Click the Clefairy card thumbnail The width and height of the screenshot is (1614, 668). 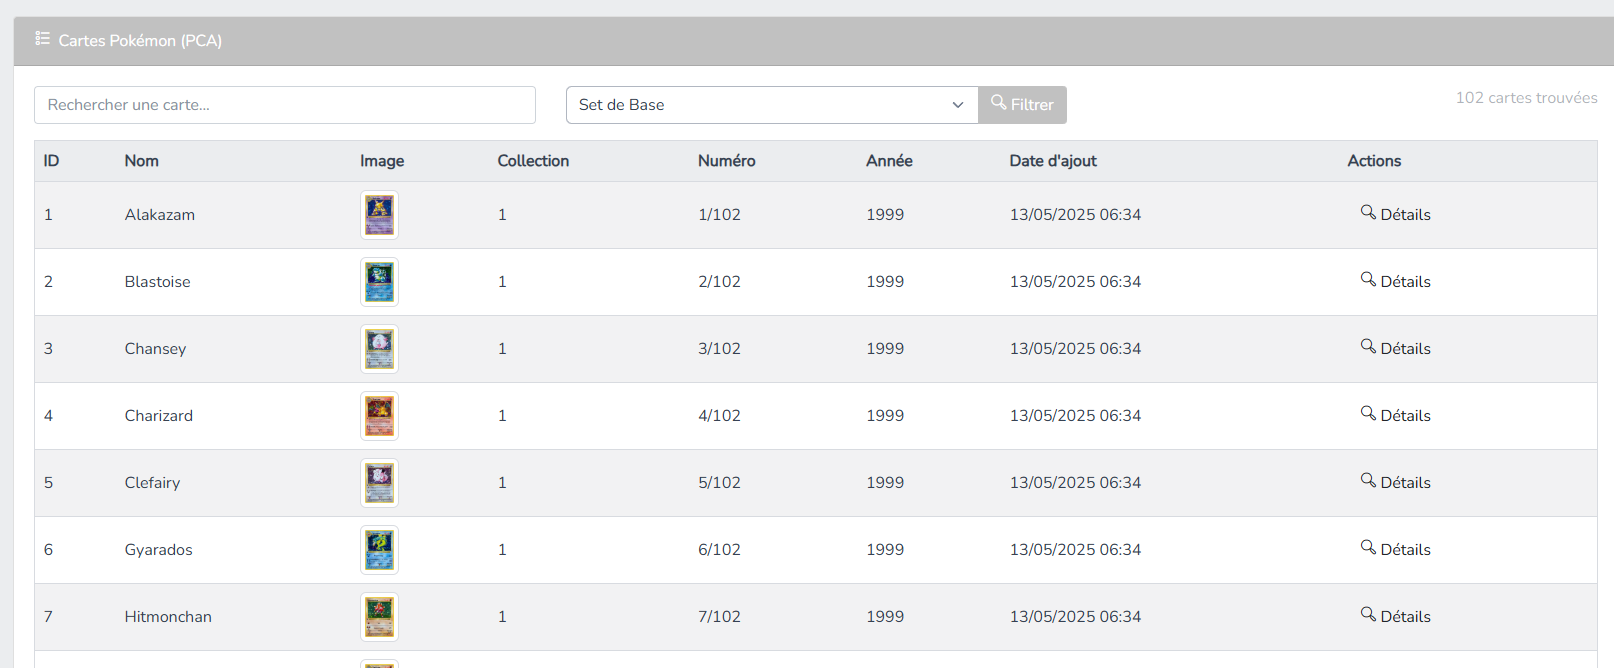pos(379,483)
